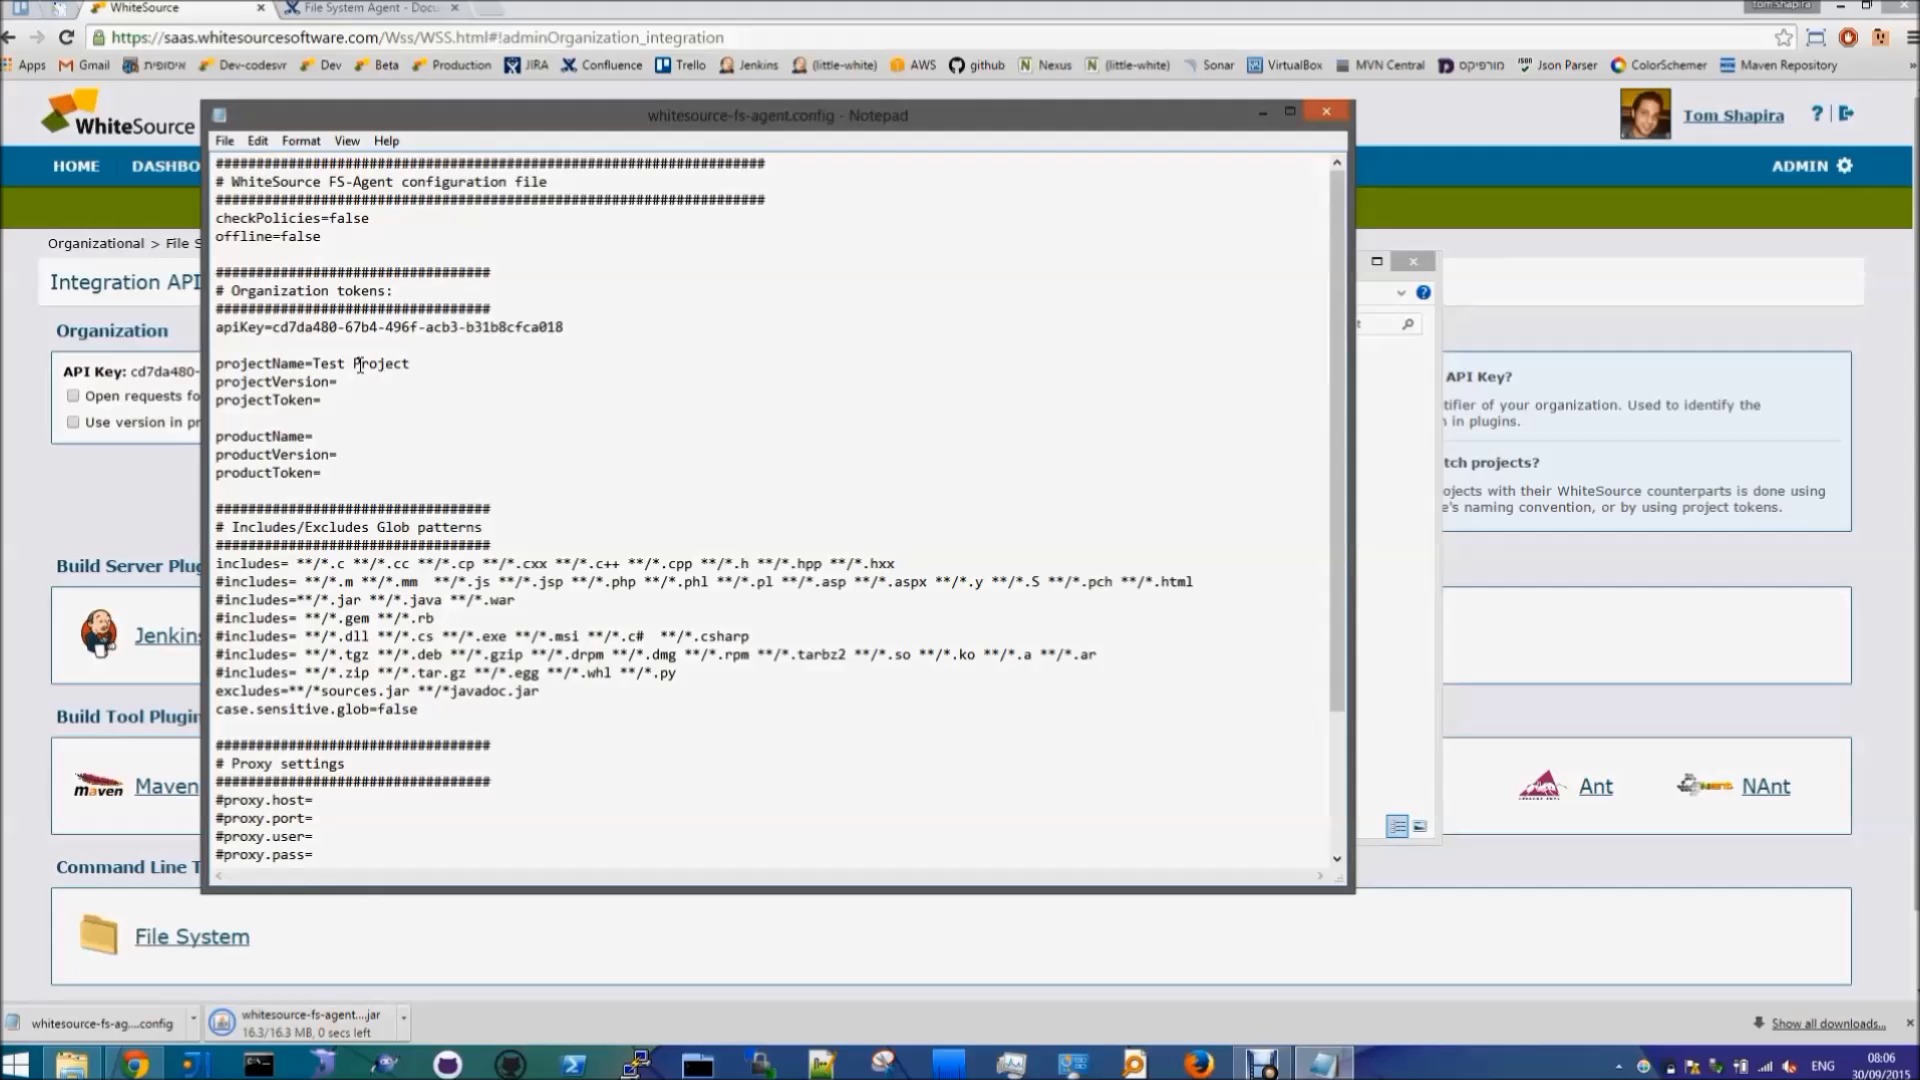Open the Jenkins plugin link
The width and height of the screenshot is (1920, 1080).
click(x=167, y=635)
